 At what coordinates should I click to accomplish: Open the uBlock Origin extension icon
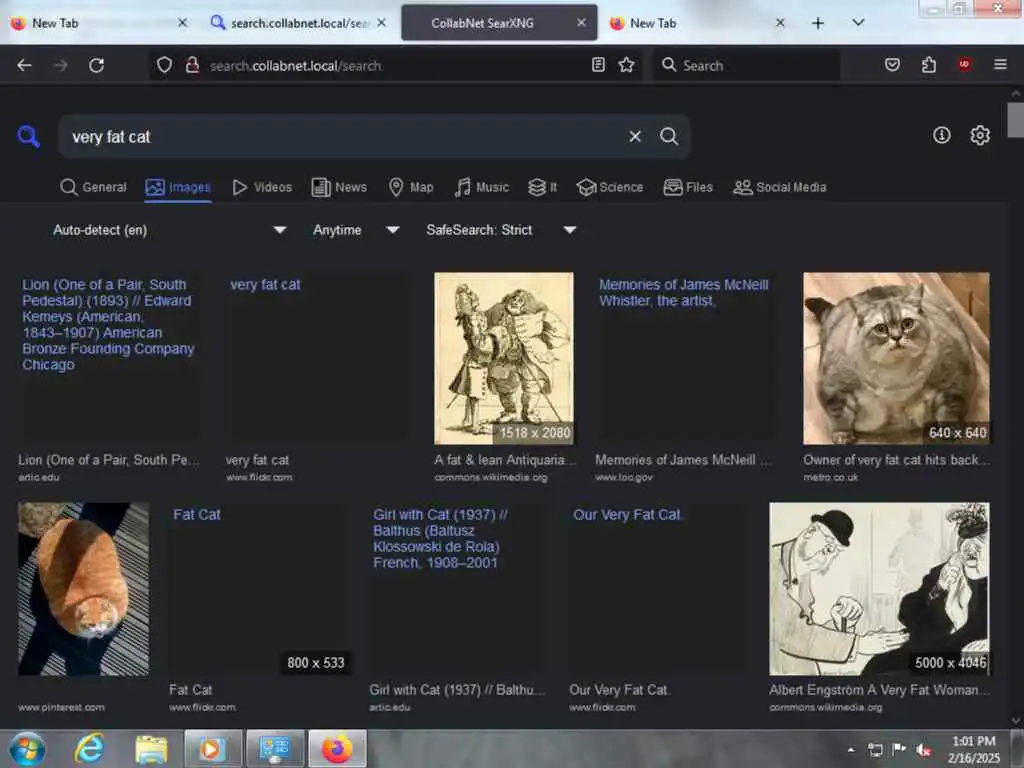pos(965,64)
